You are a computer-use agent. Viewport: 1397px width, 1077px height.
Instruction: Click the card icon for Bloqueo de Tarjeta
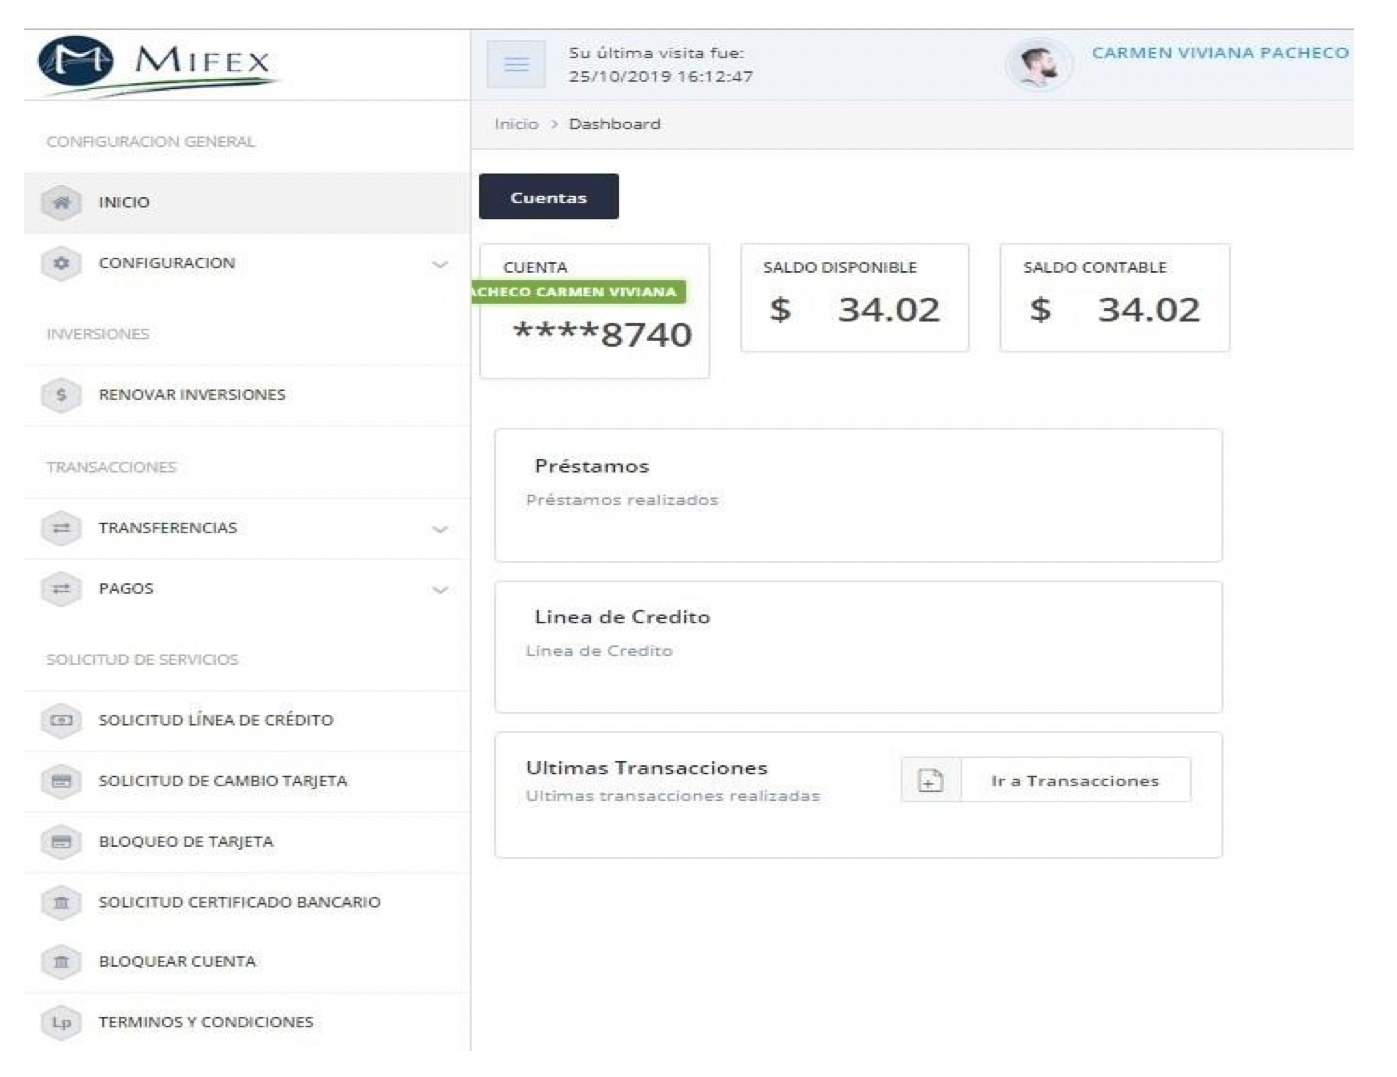[61, 842]
